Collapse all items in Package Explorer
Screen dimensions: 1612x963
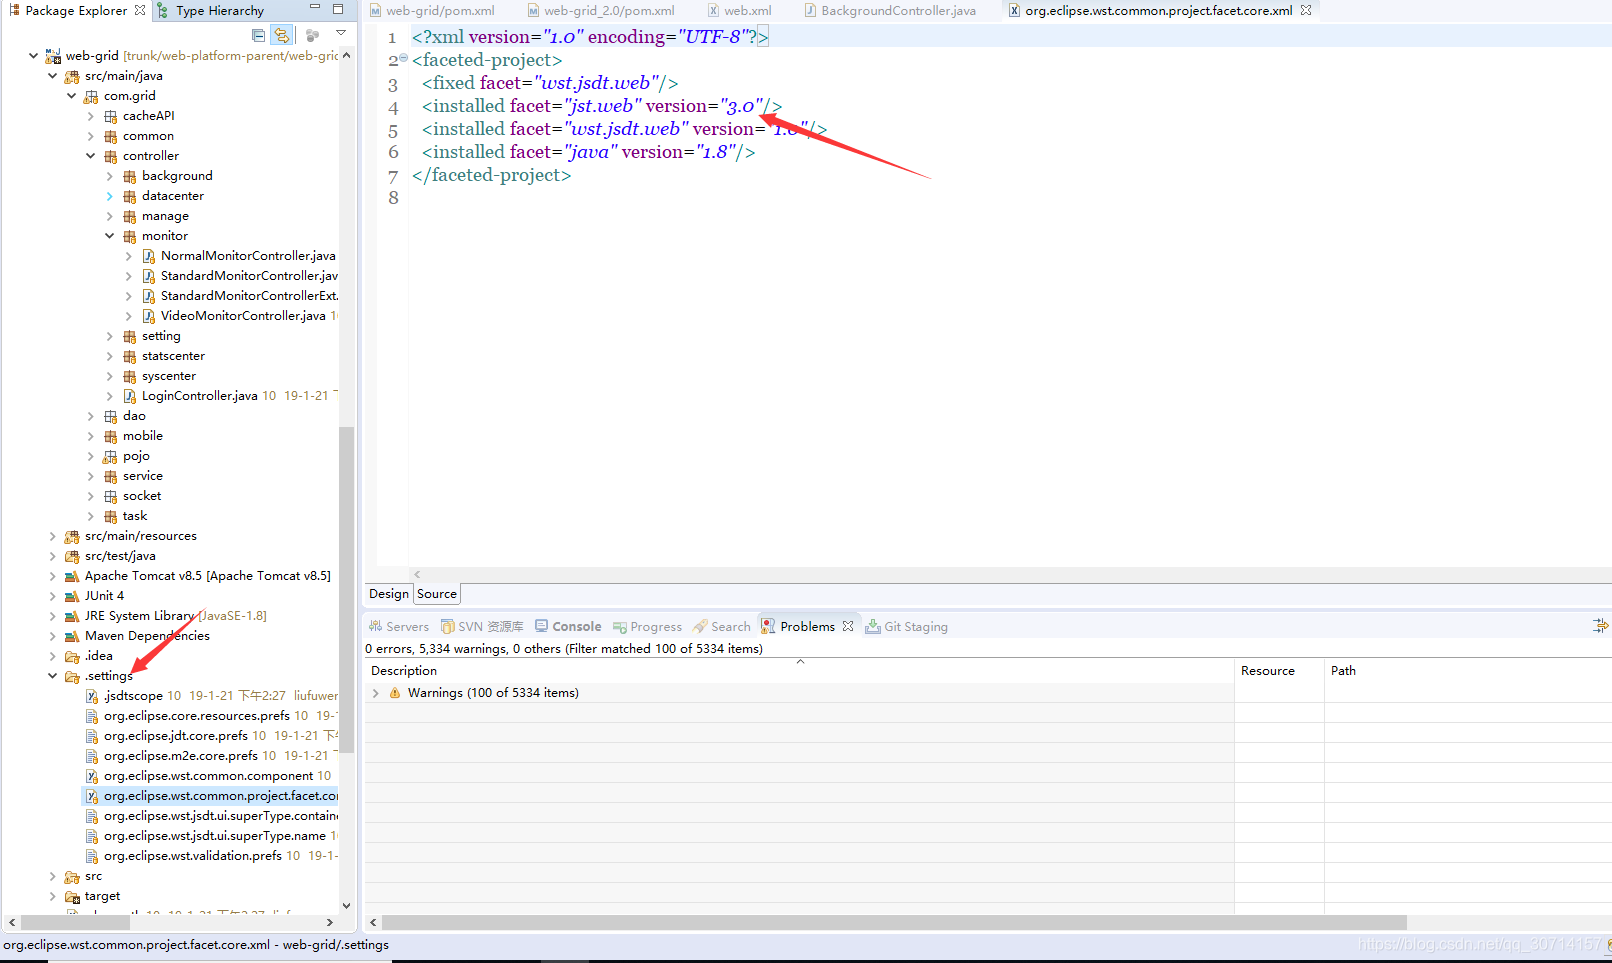coord(258,34)
